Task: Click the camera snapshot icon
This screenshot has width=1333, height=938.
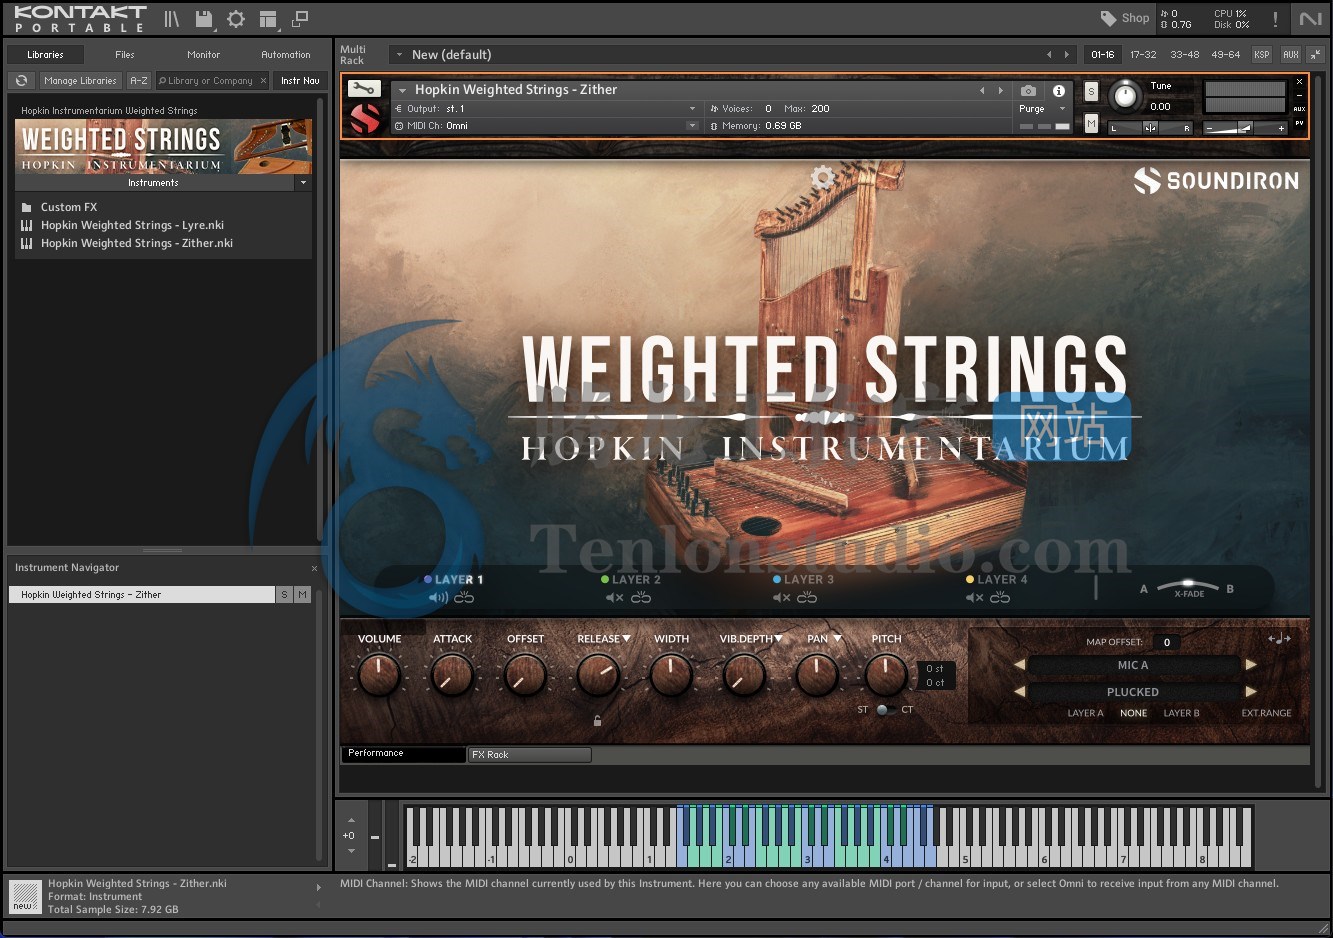Action: [x=1028, y=90]
